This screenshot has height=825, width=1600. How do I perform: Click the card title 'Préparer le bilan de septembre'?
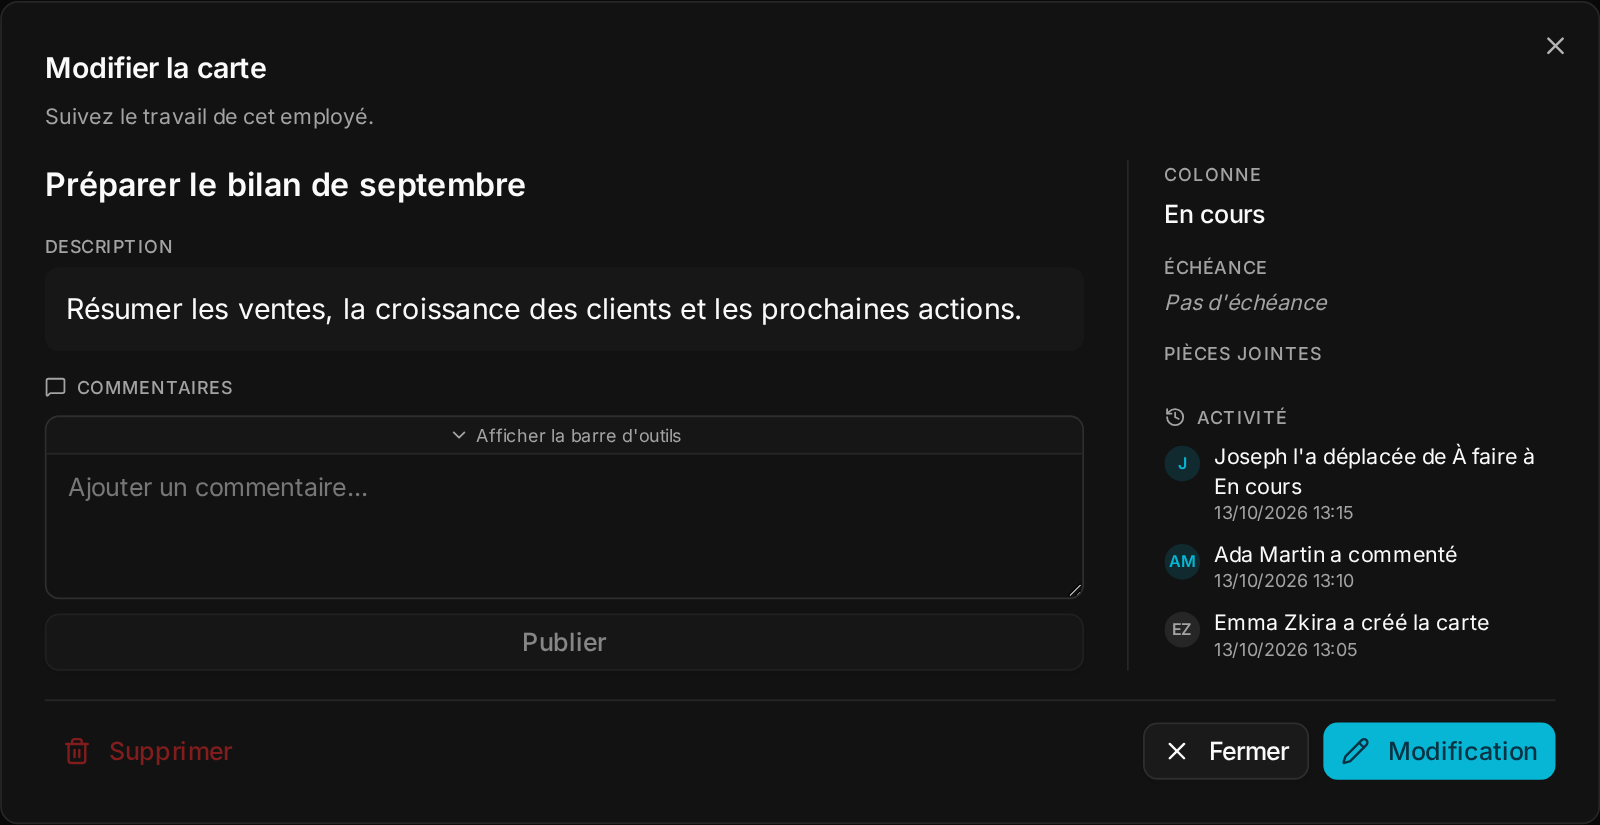285,185
